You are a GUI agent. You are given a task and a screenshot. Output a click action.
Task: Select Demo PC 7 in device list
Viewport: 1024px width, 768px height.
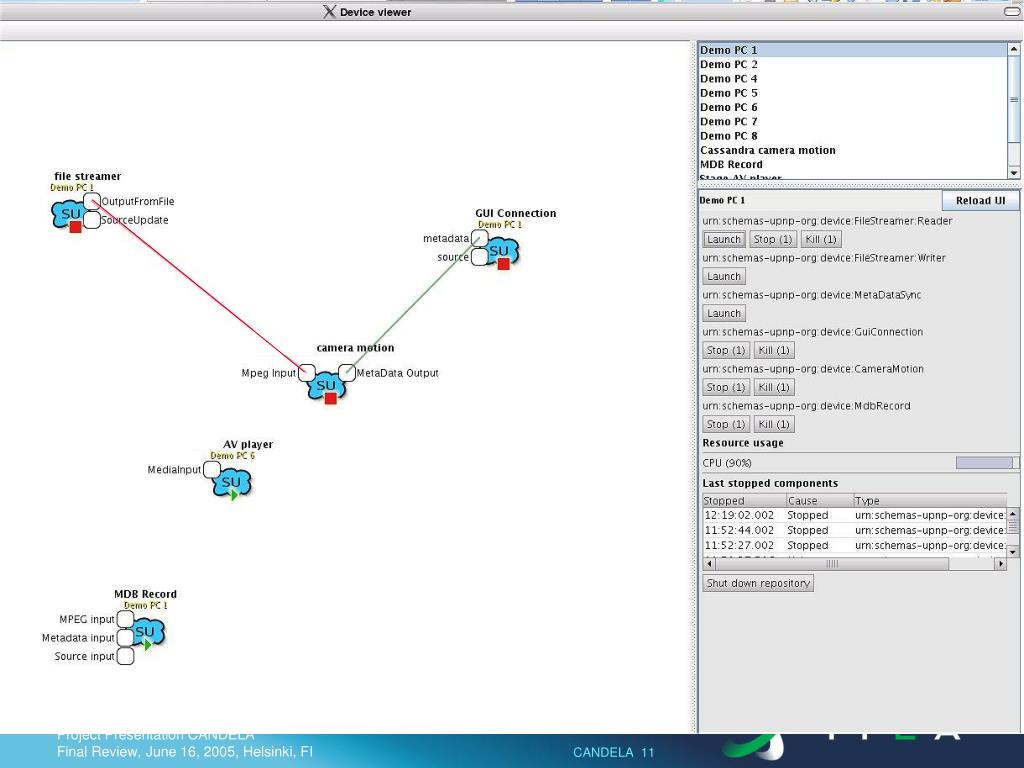853,122
